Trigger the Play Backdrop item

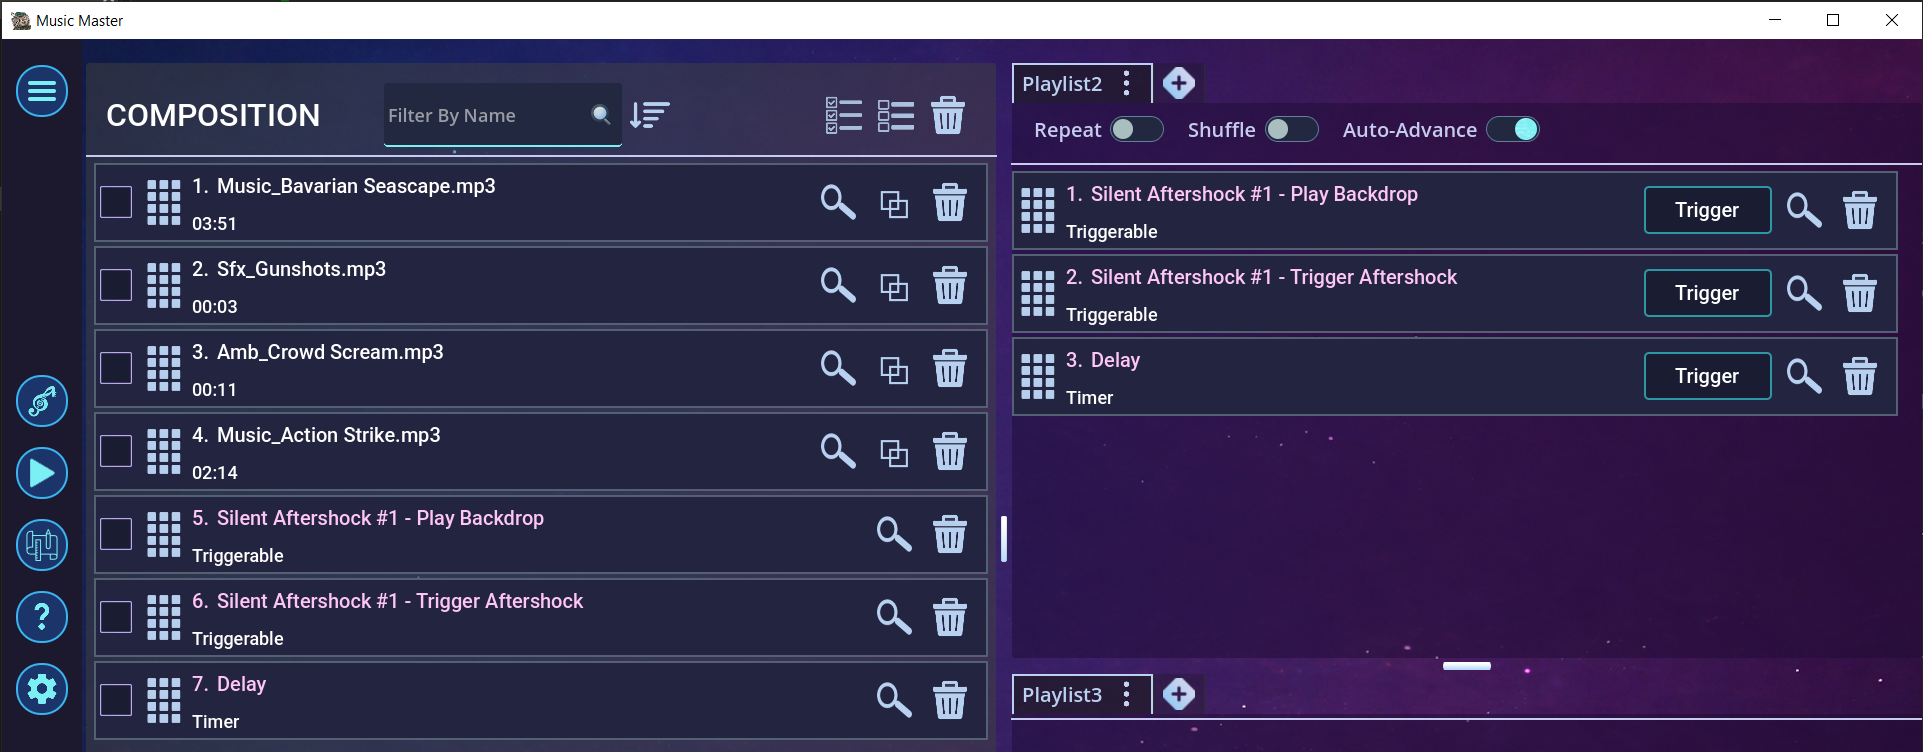pos(1706,210)
